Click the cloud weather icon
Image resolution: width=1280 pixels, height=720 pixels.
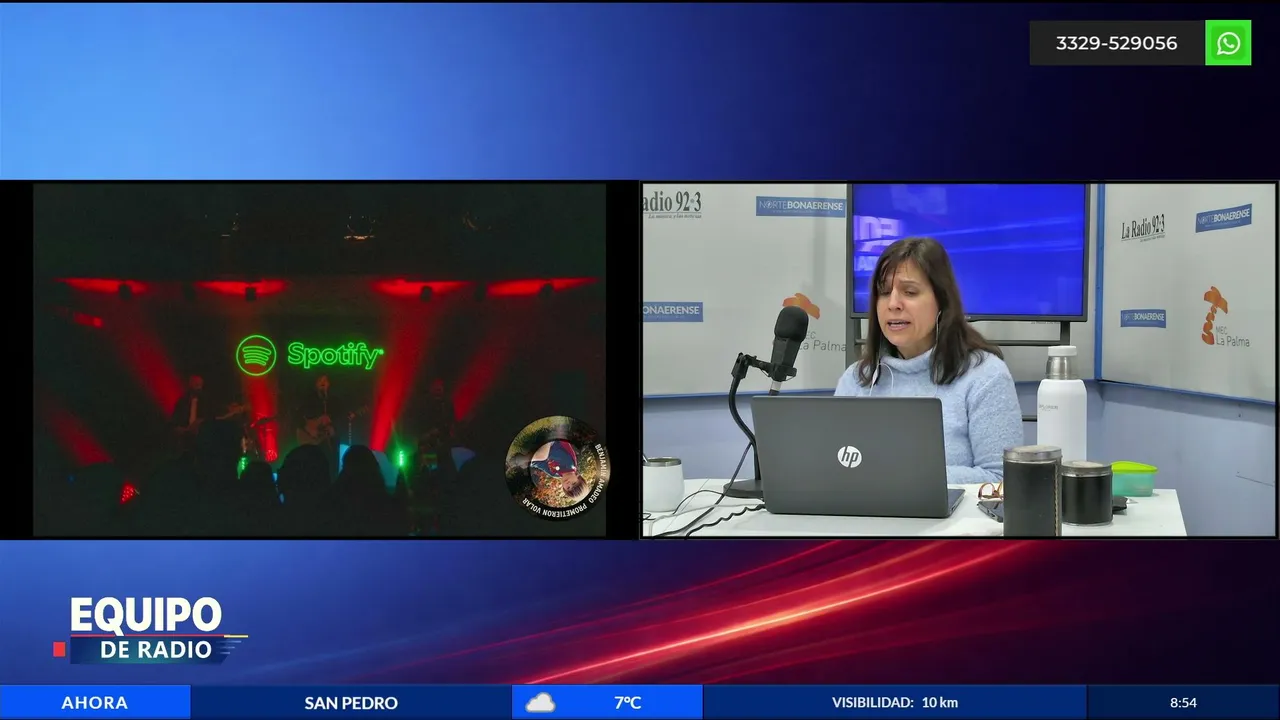pyautogui.click(x=540, y=703)
